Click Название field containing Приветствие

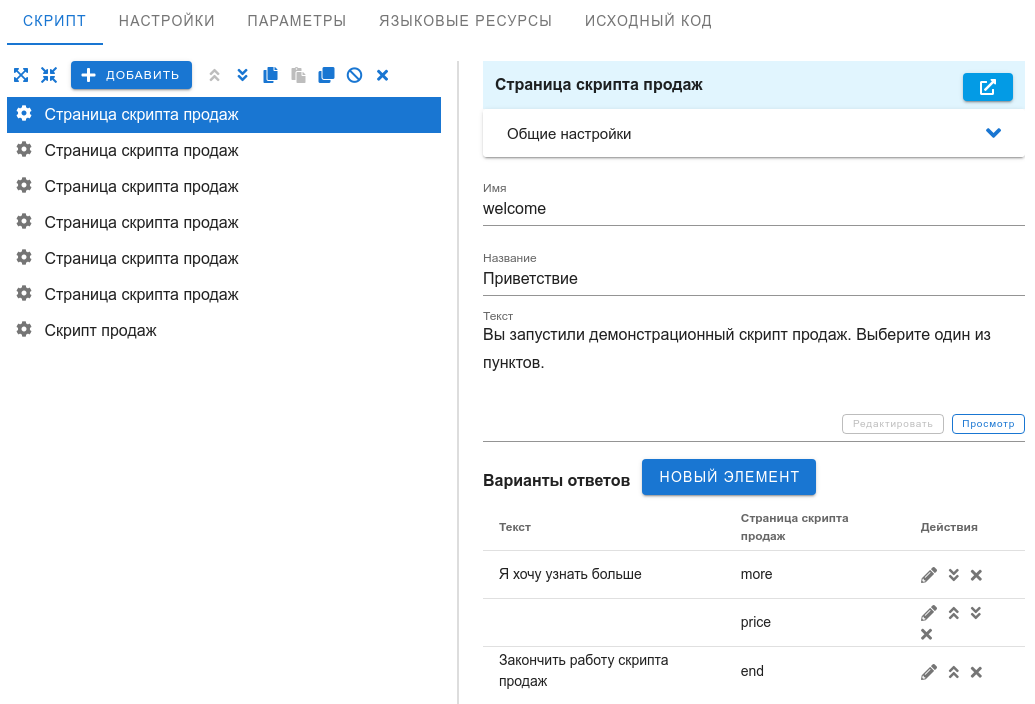pos(753,278)
